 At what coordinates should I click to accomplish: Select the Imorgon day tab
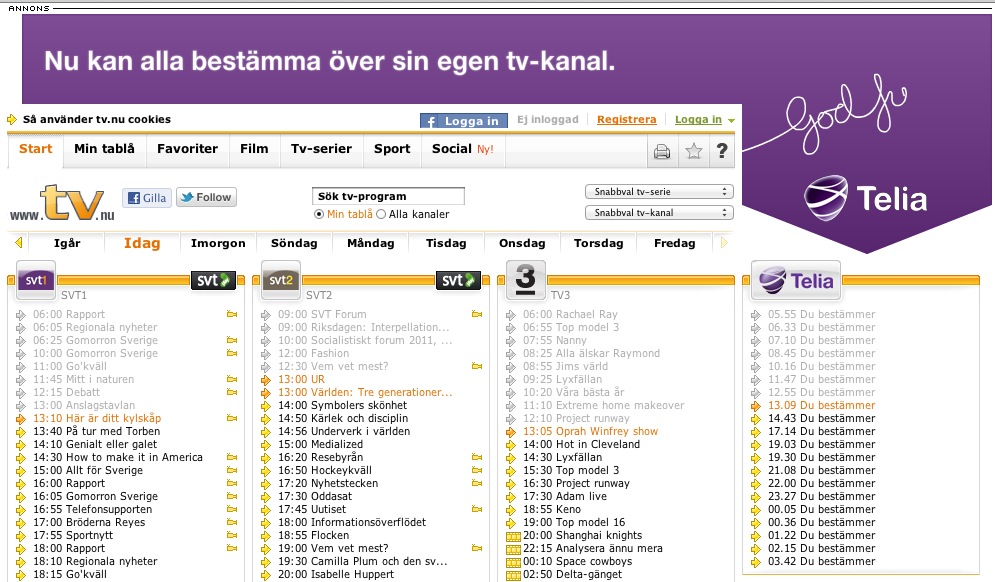point(218,243)
